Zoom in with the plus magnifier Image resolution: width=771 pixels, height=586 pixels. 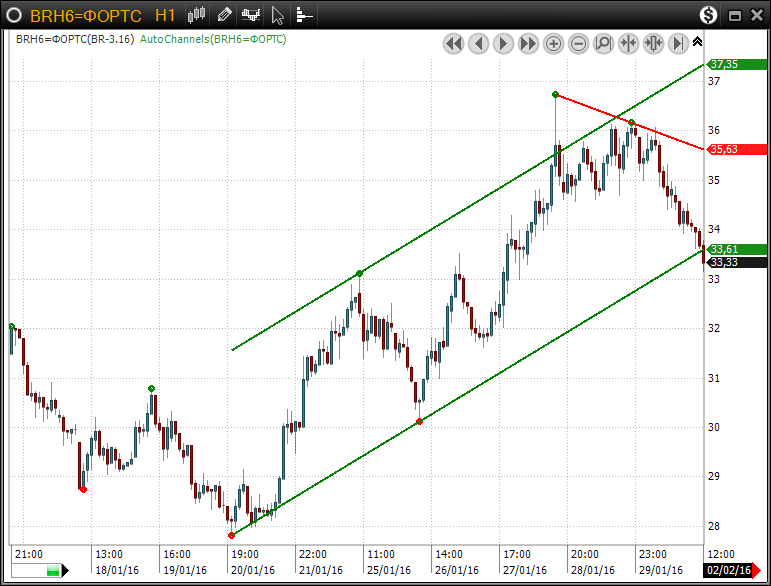coord(554,43)
